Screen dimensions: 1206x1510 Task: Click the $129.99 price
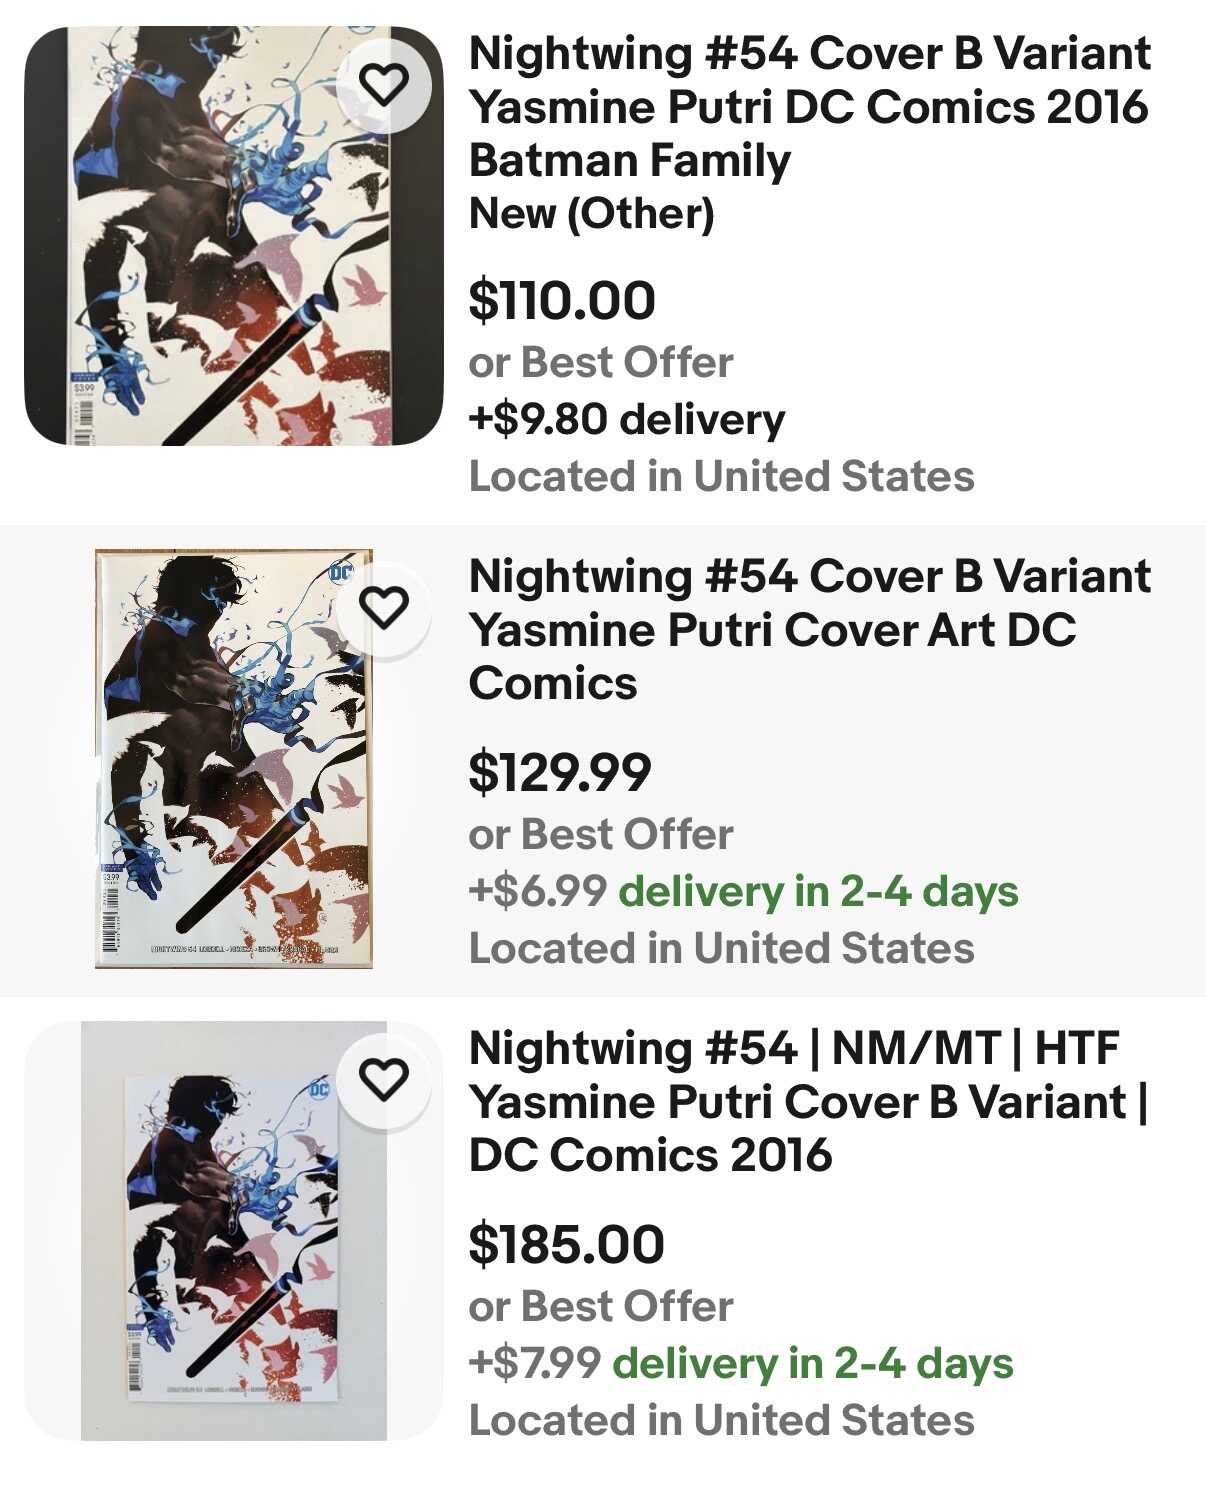point(560,772)
